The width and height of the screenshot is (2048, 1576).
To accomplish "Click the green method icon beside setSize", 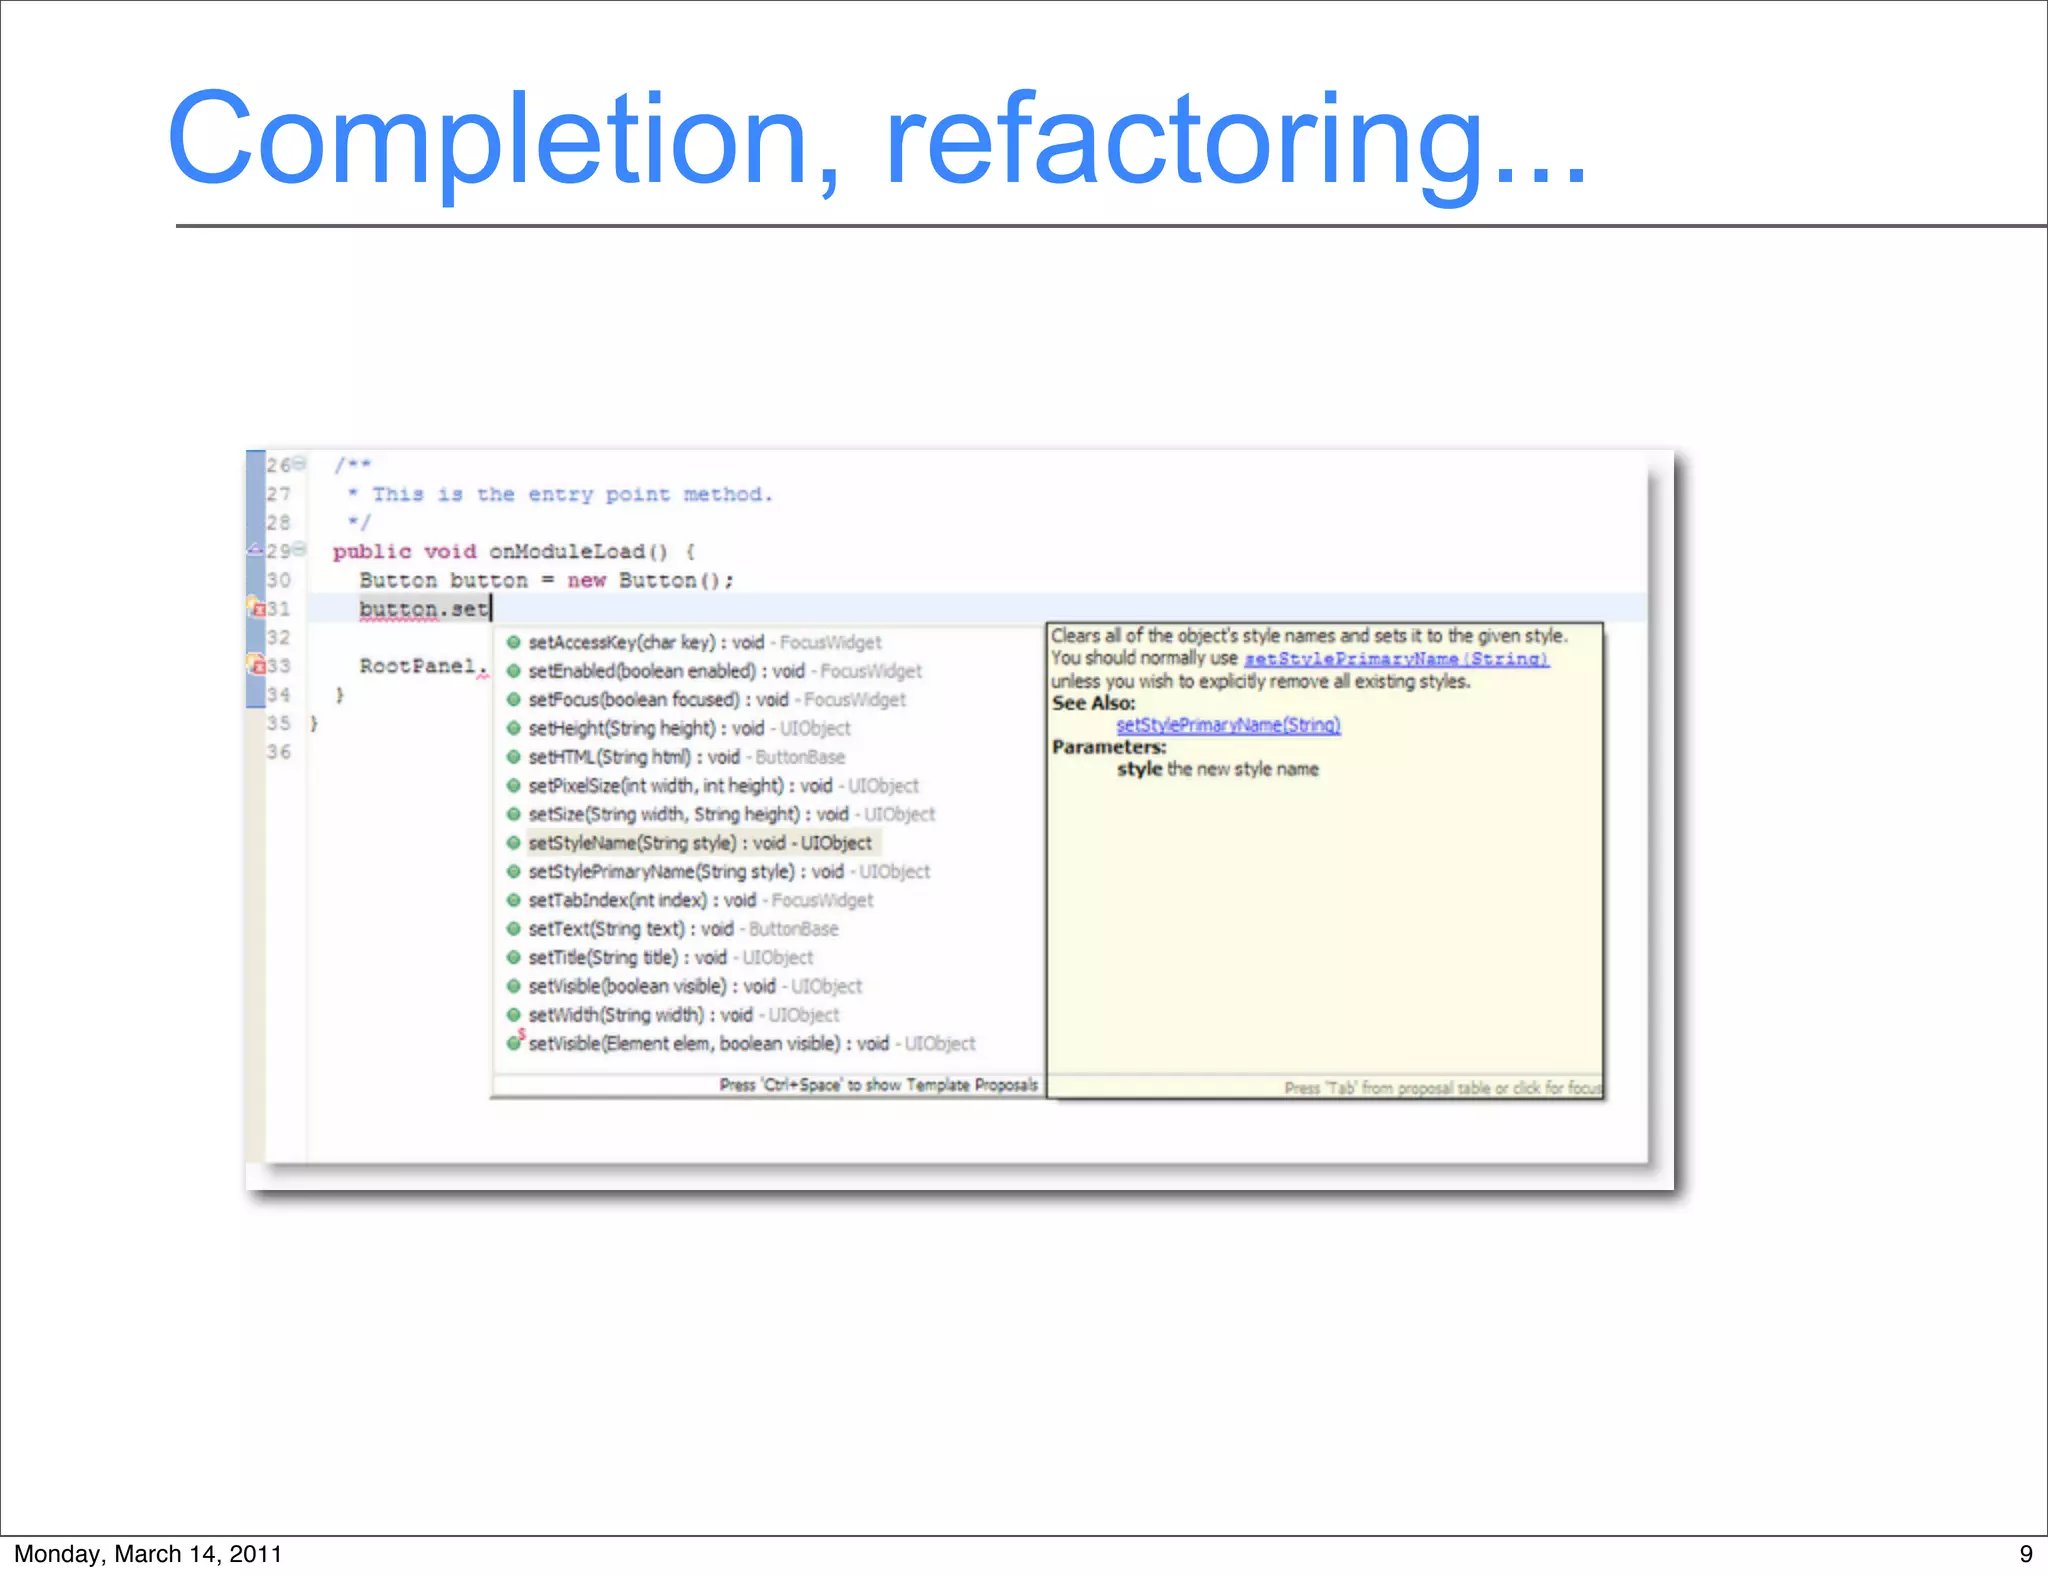I will [514, 814].
